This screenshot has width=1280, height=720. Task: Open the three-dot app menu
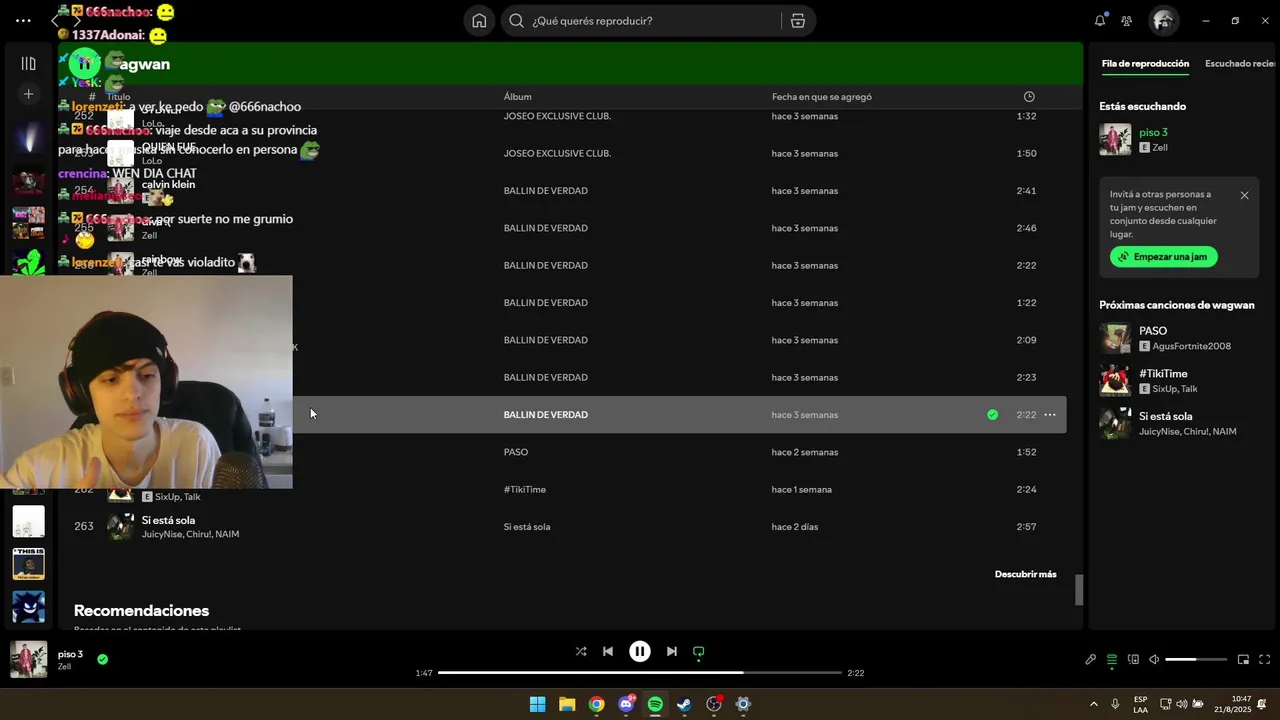pyautogui.click(x=23, y=20)
